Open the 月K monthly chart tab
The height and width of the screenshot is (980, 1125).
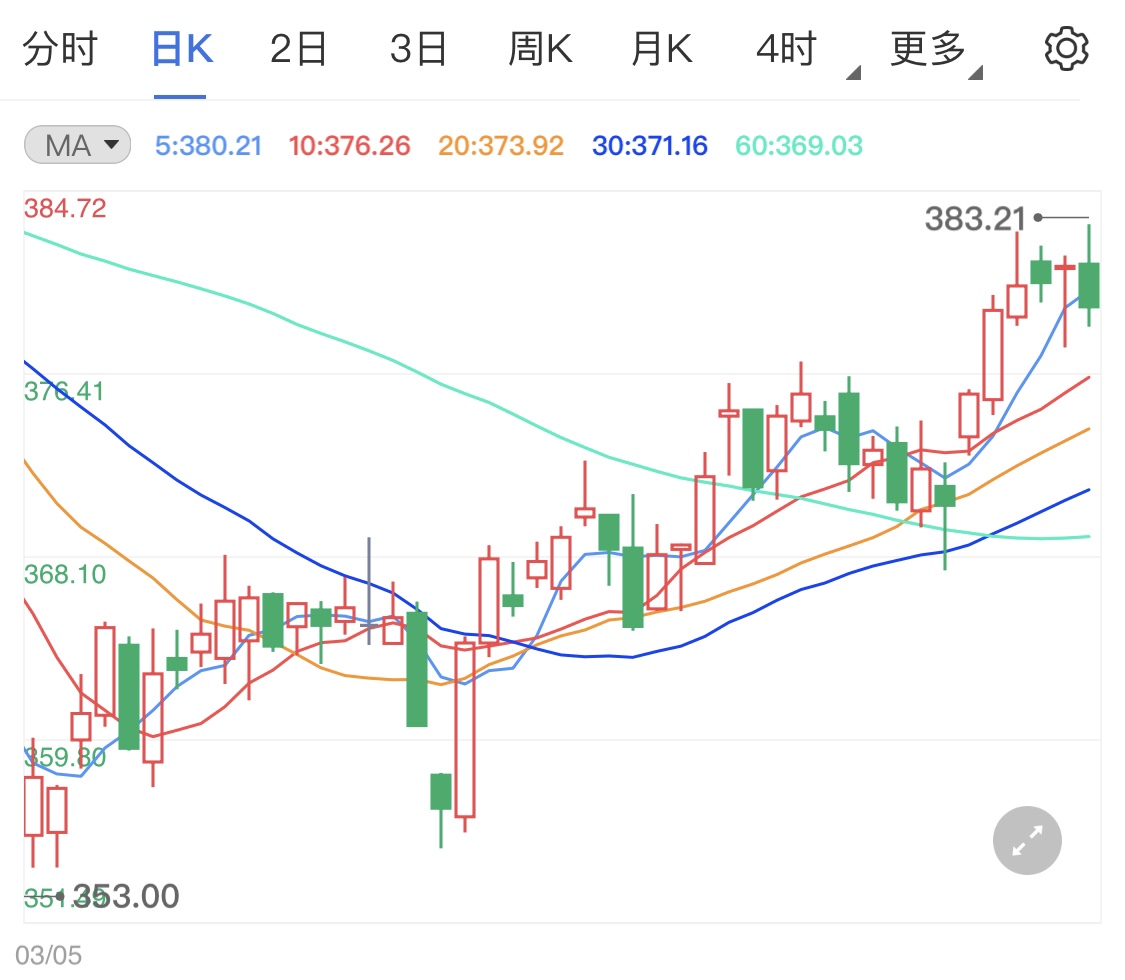tap(662, 50)
